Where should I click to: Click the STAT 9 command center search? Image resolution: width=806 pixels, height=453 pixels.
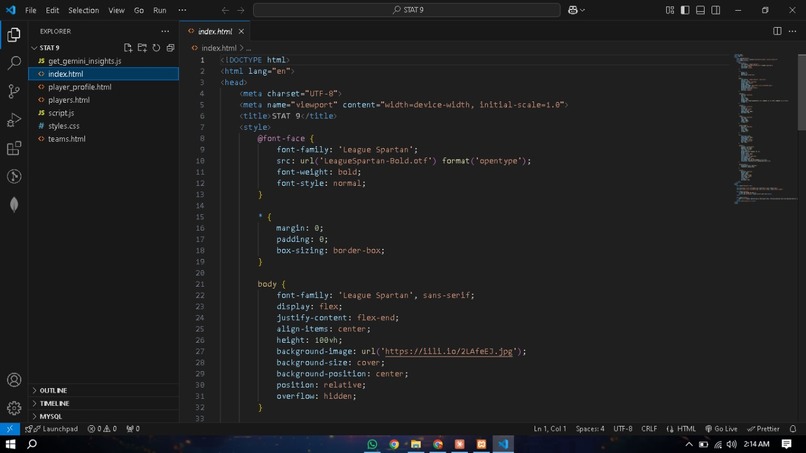(x=407, y=10)
